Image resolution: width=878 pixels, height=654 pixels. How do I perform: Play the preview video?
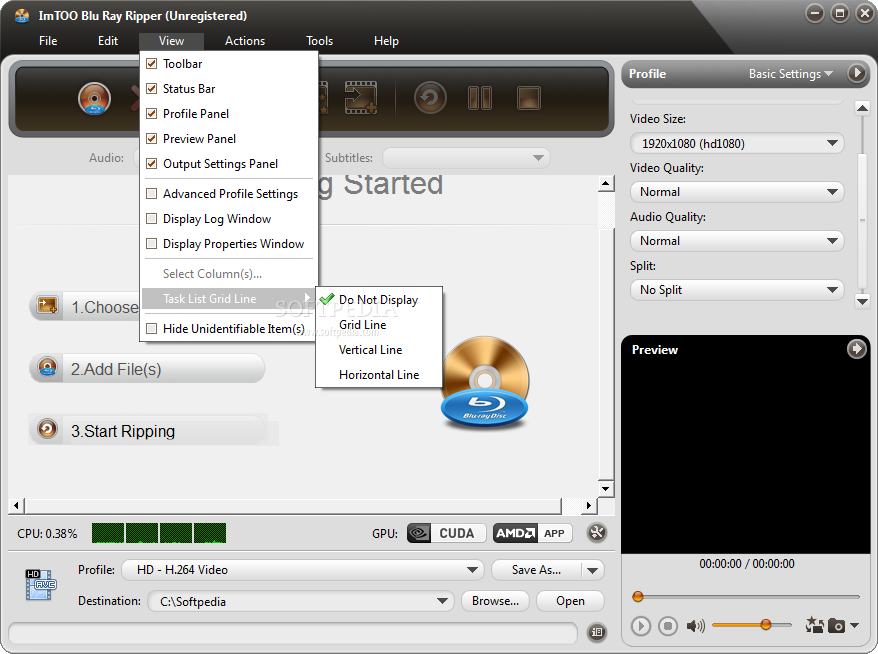coord(641,625)
